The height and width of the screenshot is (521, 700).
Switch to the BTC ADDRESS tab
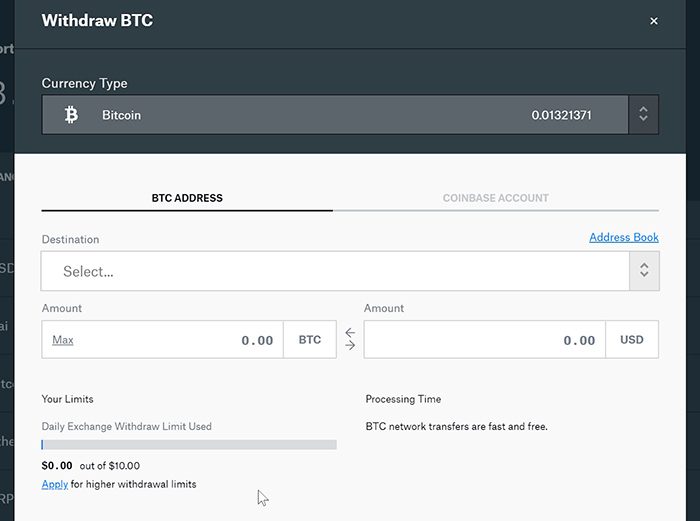[x=187, y=198]
